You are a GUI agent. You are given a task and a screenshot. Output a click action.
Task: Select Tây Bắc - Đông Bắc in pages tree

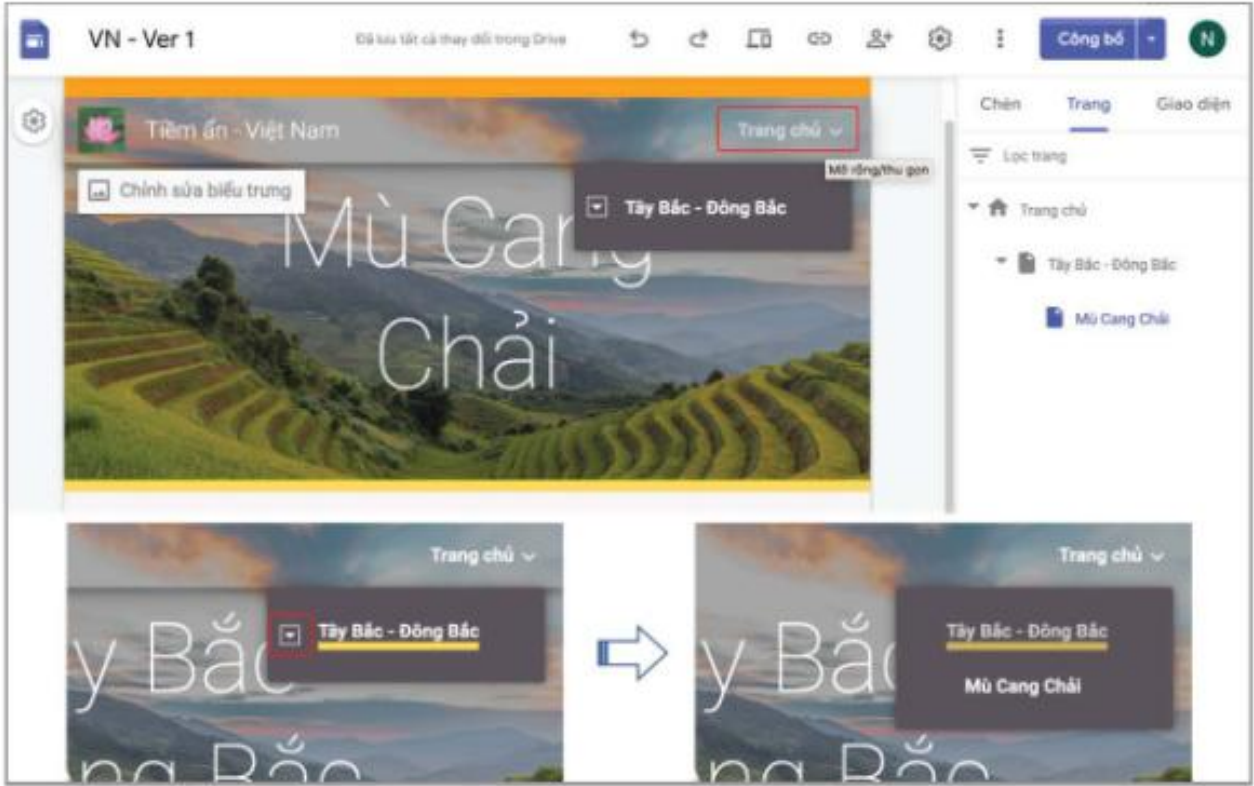coord(1112,265)
